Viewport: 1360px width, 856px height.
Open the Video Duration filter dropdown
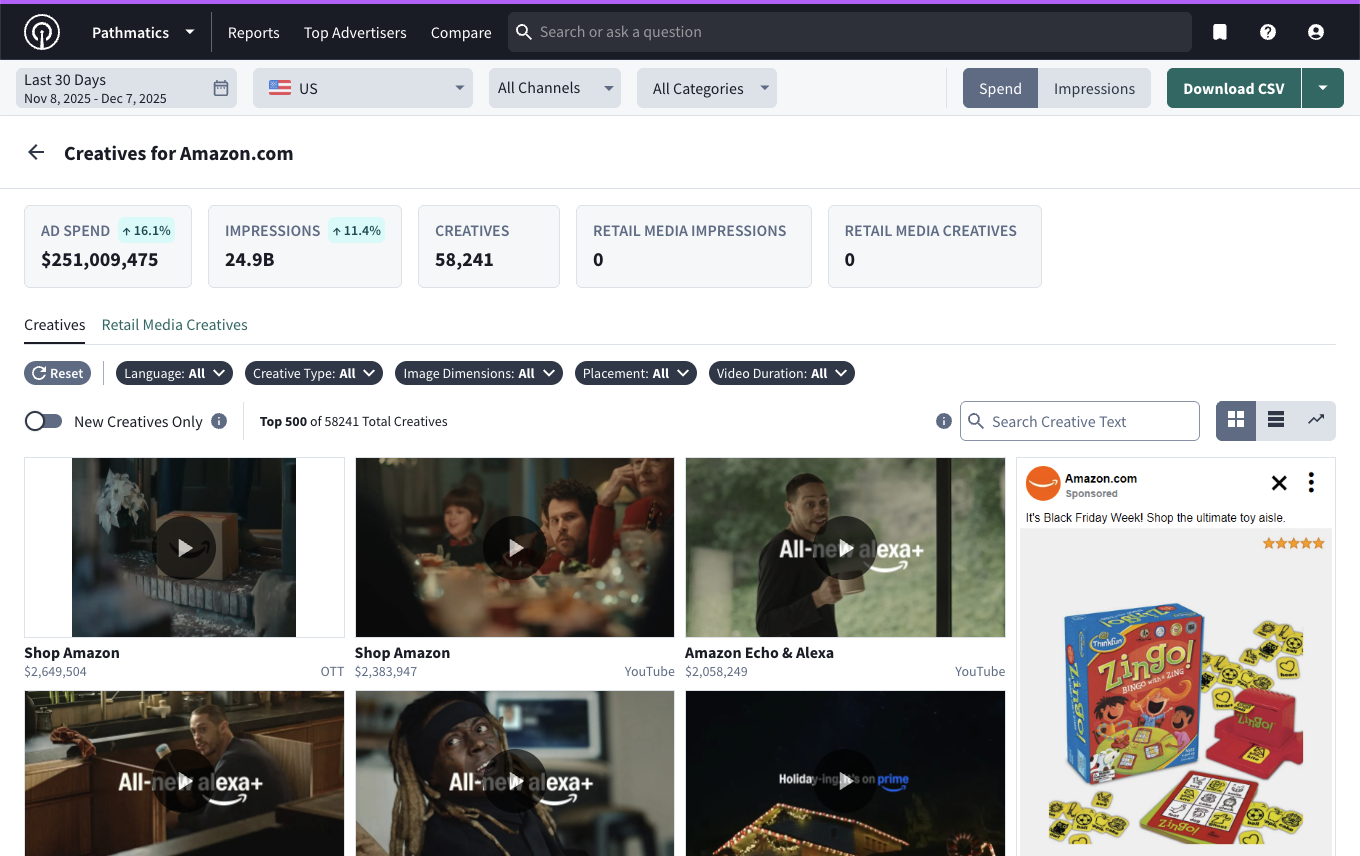click(782, 373)
